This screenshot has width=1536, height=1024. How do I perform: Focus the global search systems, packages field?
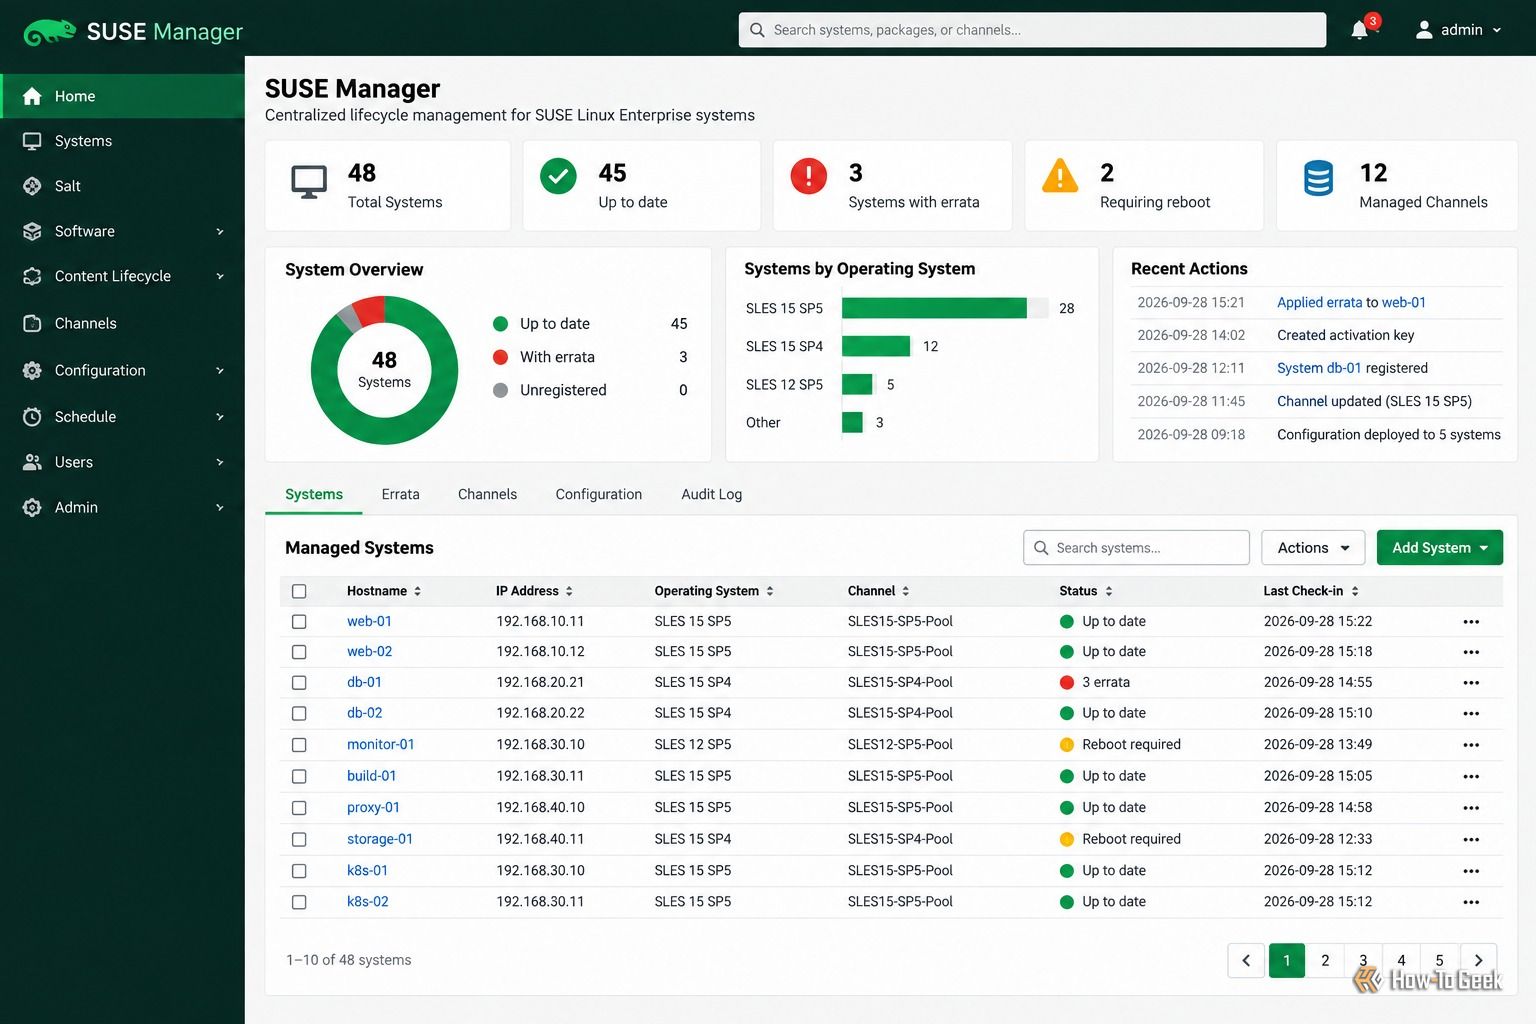click(1032, 30)
